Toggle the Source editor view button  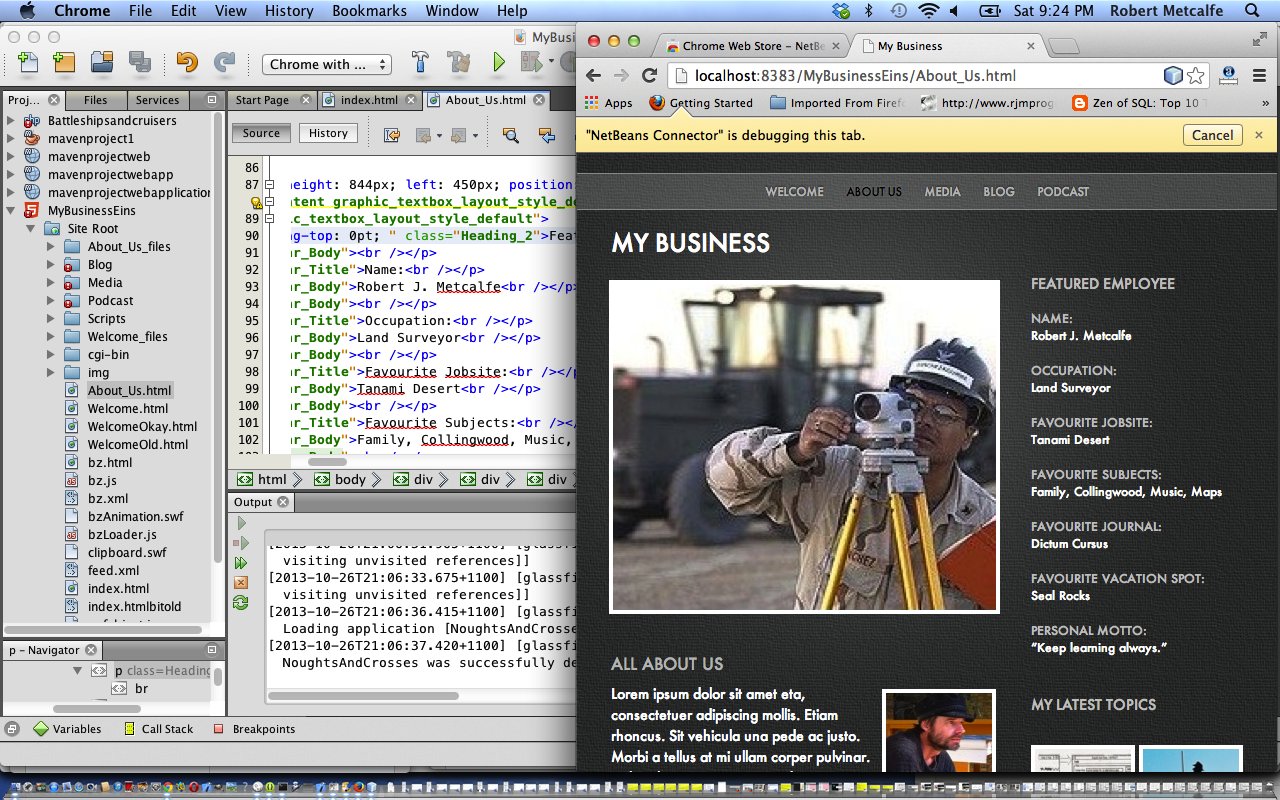[x=261, y=133]
